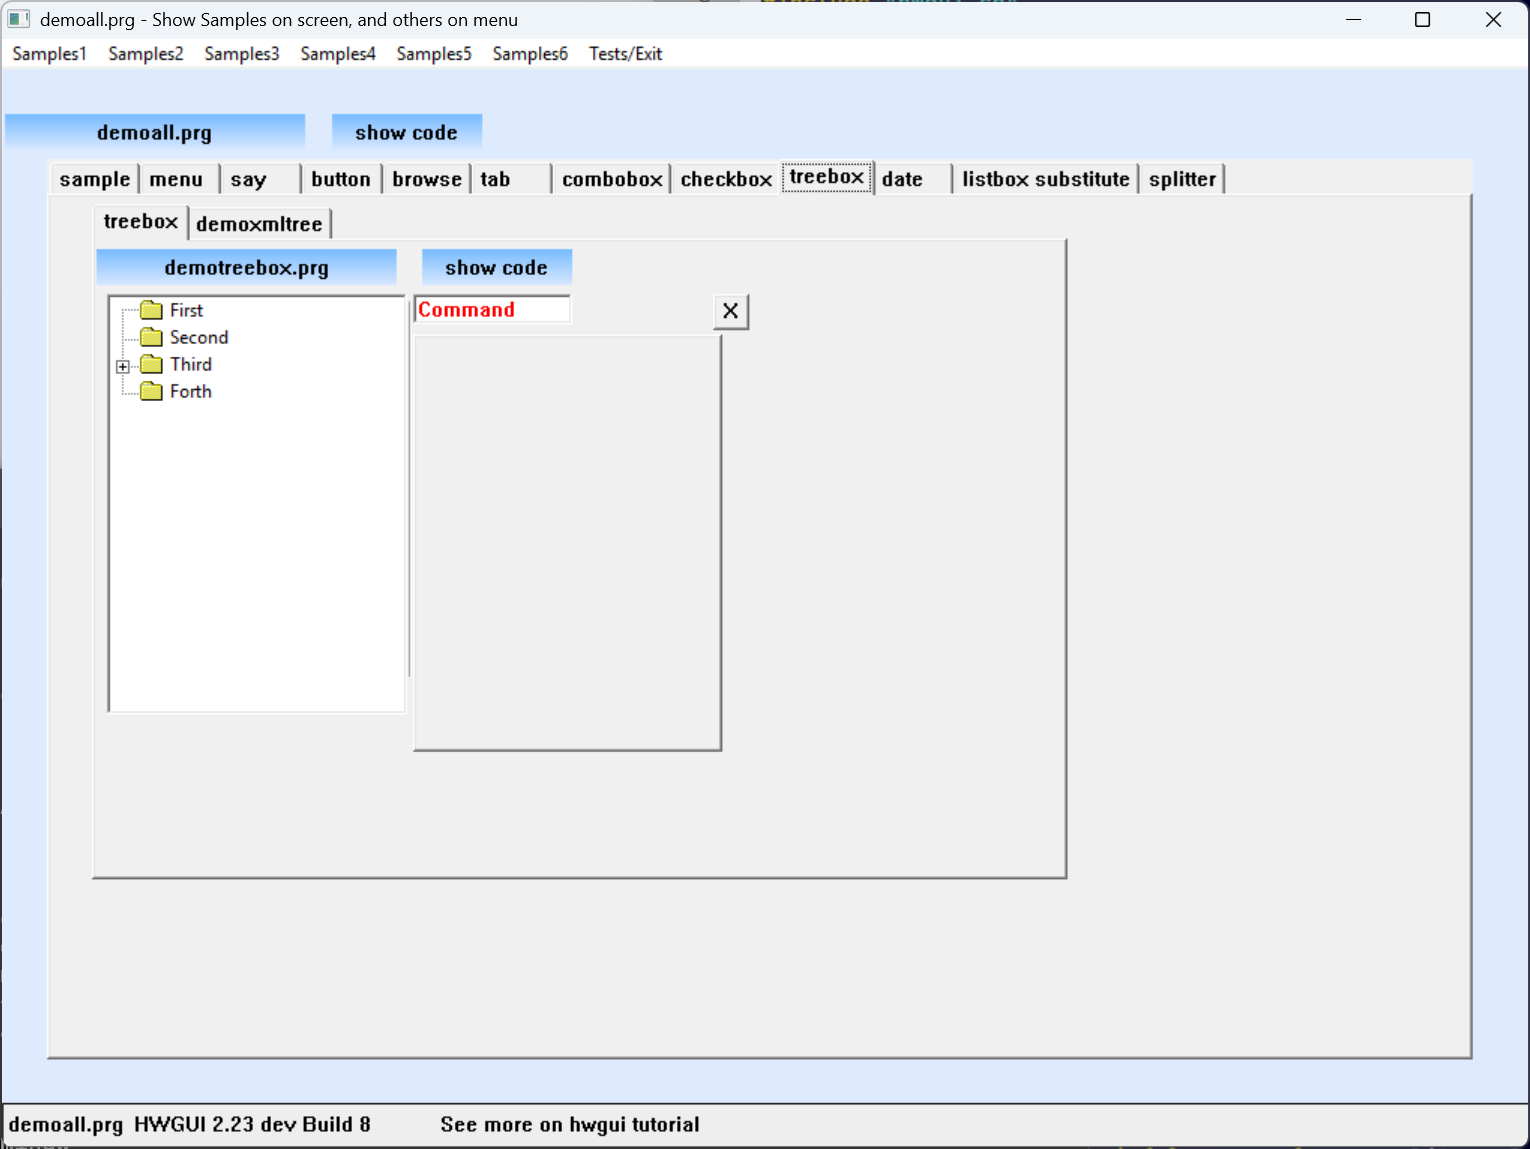The image size is (1530, 1149).
Task: Expand the Third tree node
Action: [x=123, y=366]
